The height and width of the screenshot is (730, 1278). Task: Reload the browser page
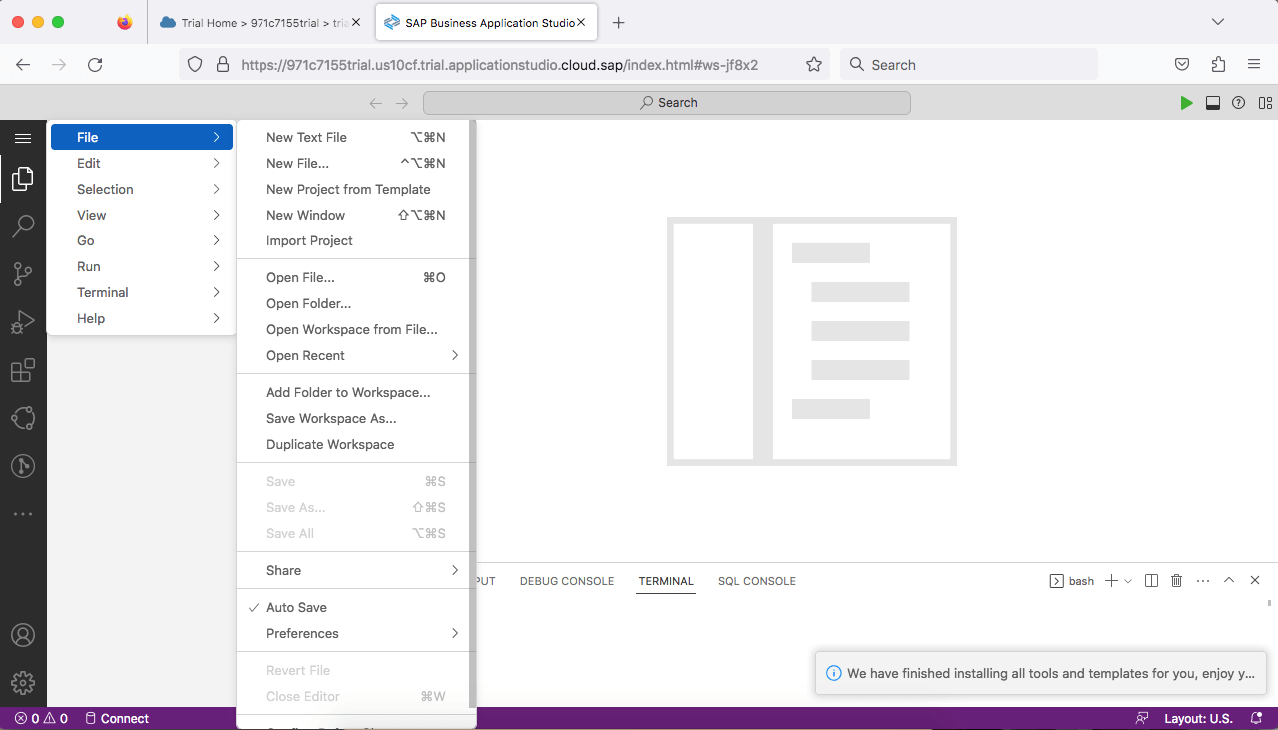click(95, 65)
